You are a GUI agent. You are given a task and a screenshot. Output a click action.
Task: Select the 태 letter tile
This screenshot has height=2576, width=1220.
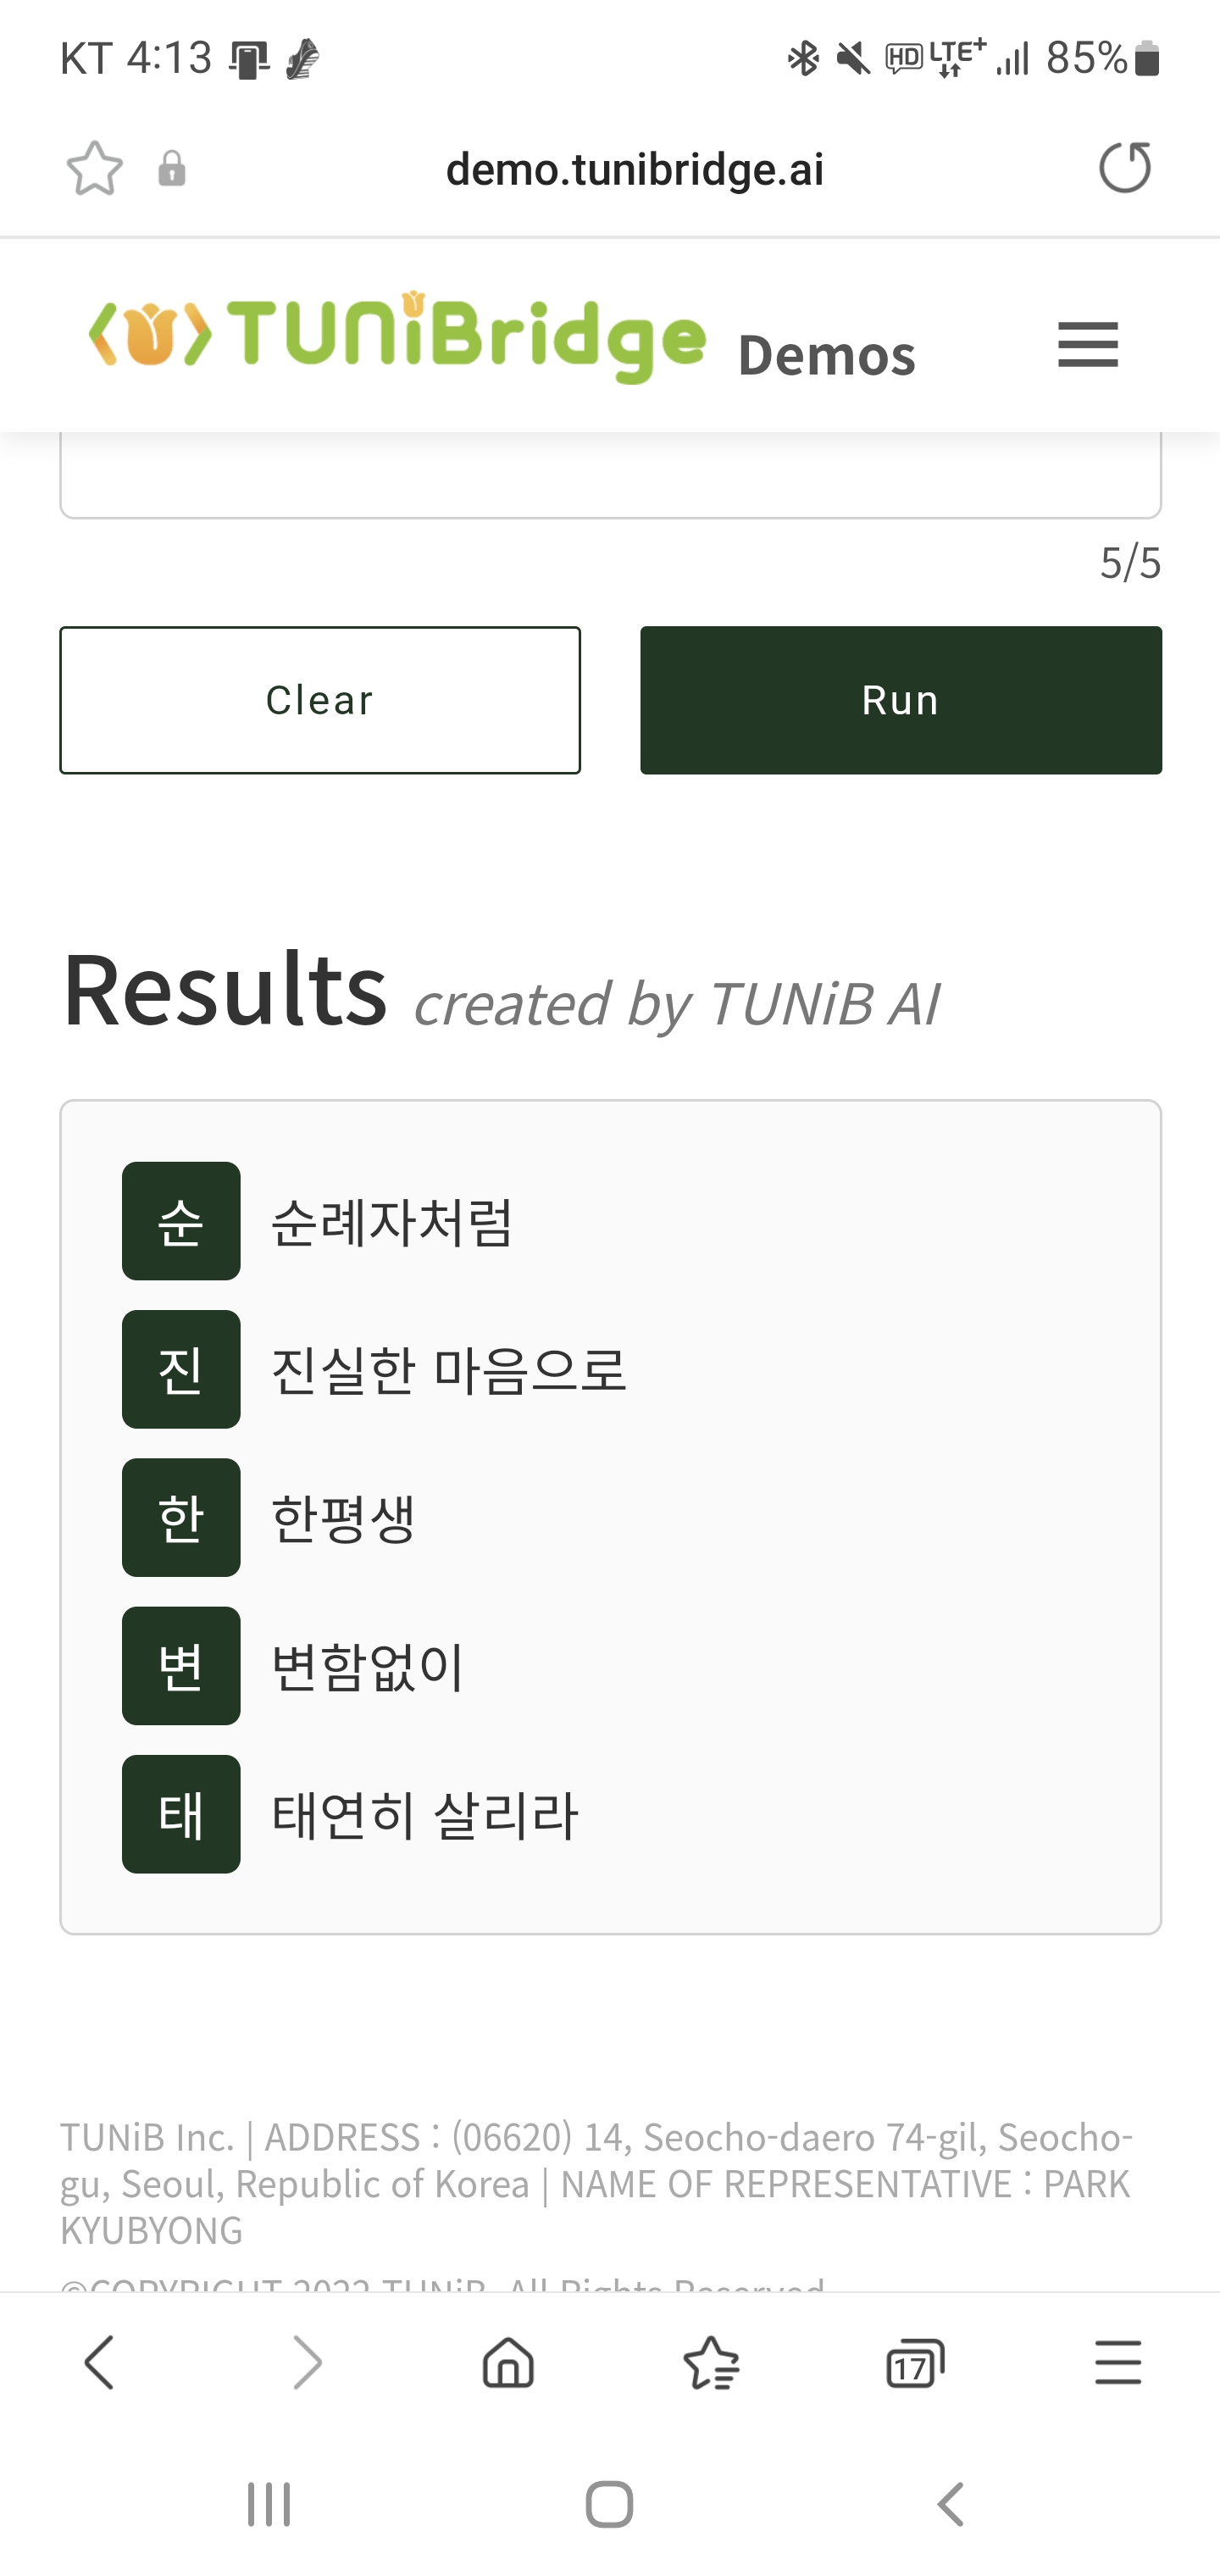[181, 1814]
